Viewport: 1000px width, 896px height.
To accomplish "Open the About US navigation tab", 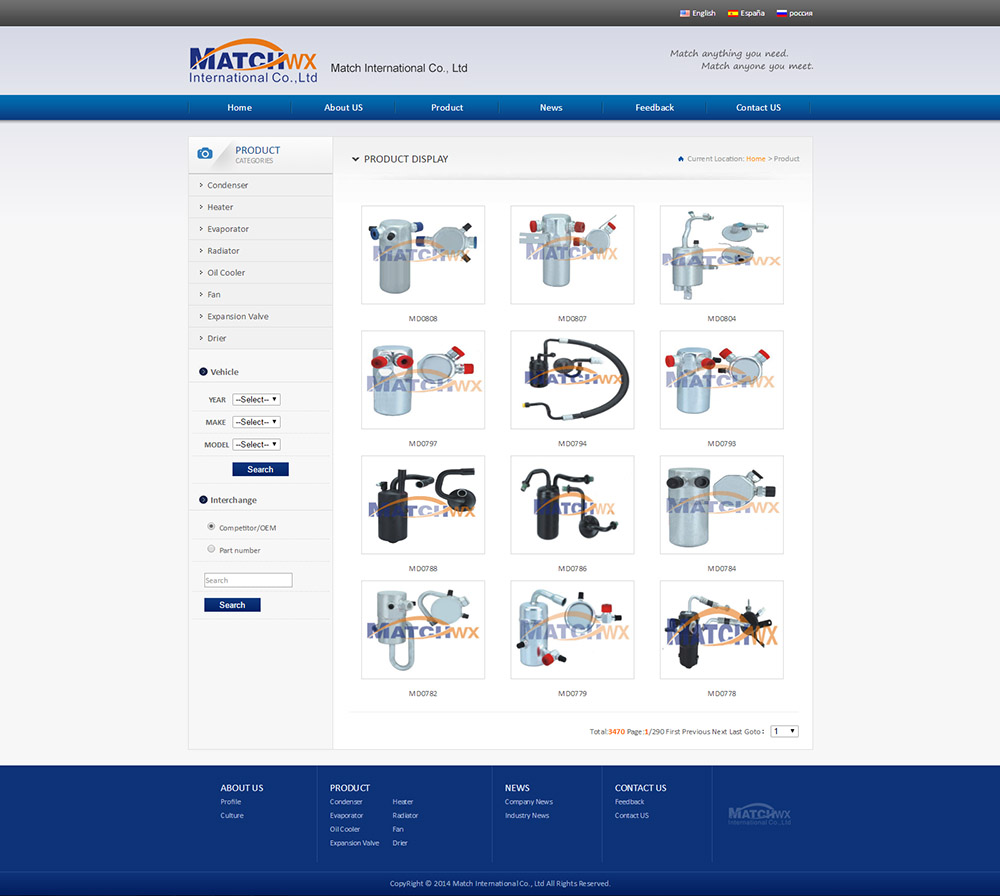I will [x=343, y=108].
